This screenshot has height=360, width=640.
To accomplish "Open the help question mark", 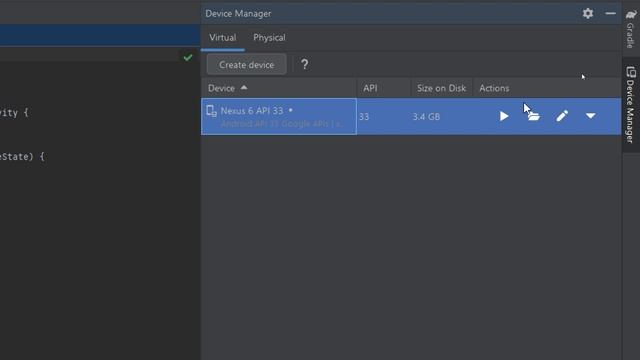I will click(x=304, y=64).
